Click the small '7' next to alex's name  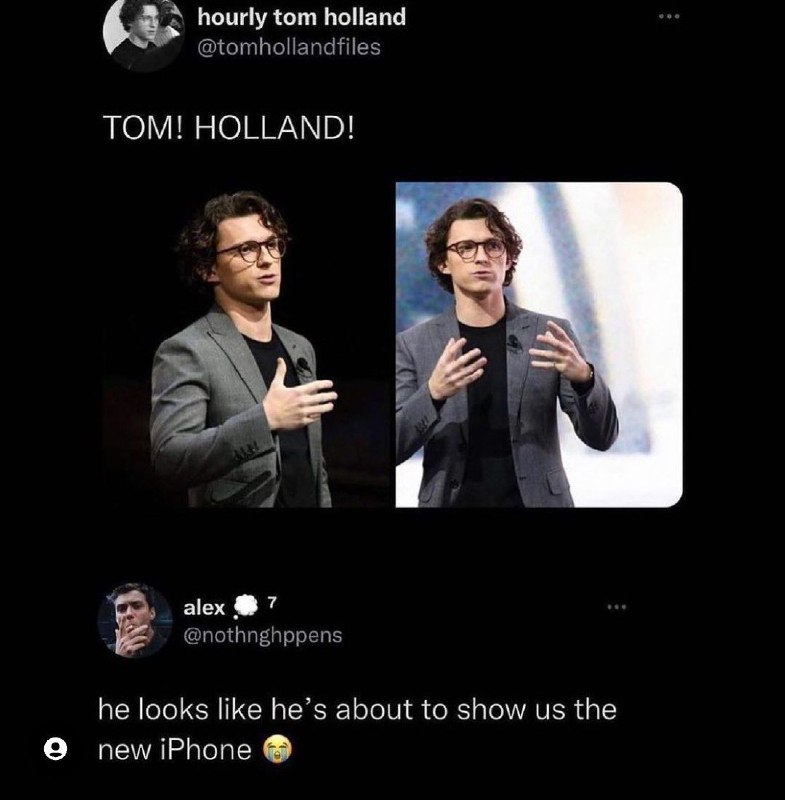point(273,601)
